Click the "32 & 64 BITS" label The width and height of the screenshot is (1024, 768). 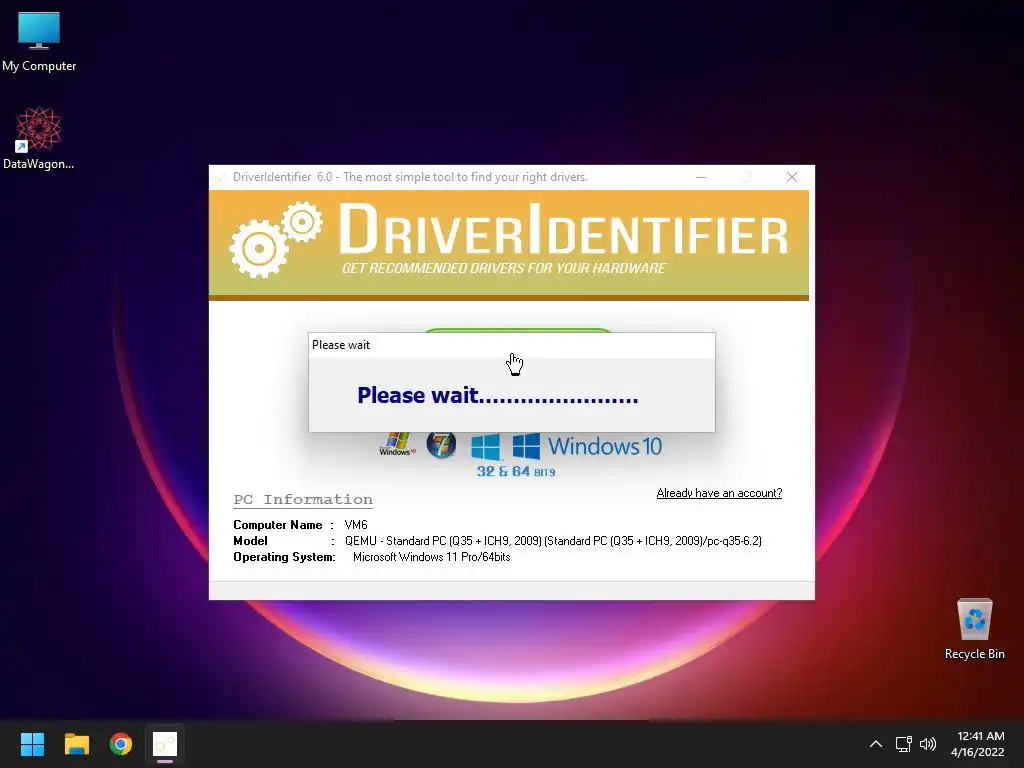[516, 472]
